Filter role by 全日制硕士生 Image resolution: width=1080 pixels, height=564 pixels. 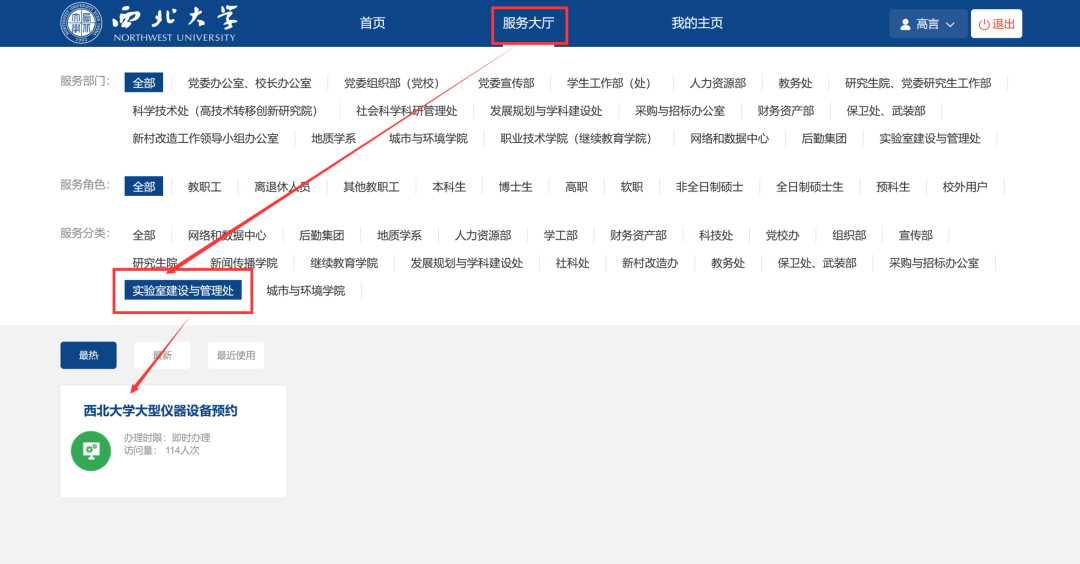pos(809,187)
